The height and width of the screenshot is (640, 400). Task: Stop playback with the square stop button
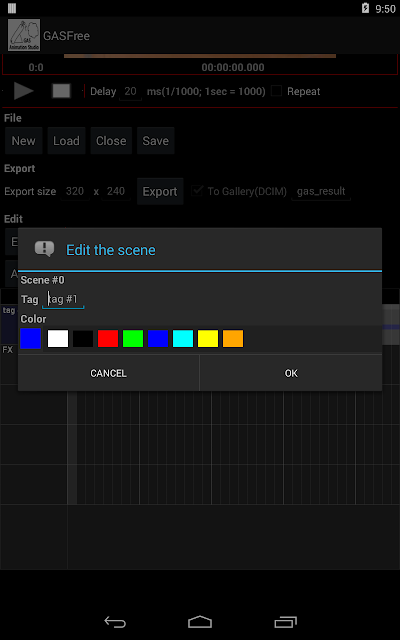[x=61, y=91]
